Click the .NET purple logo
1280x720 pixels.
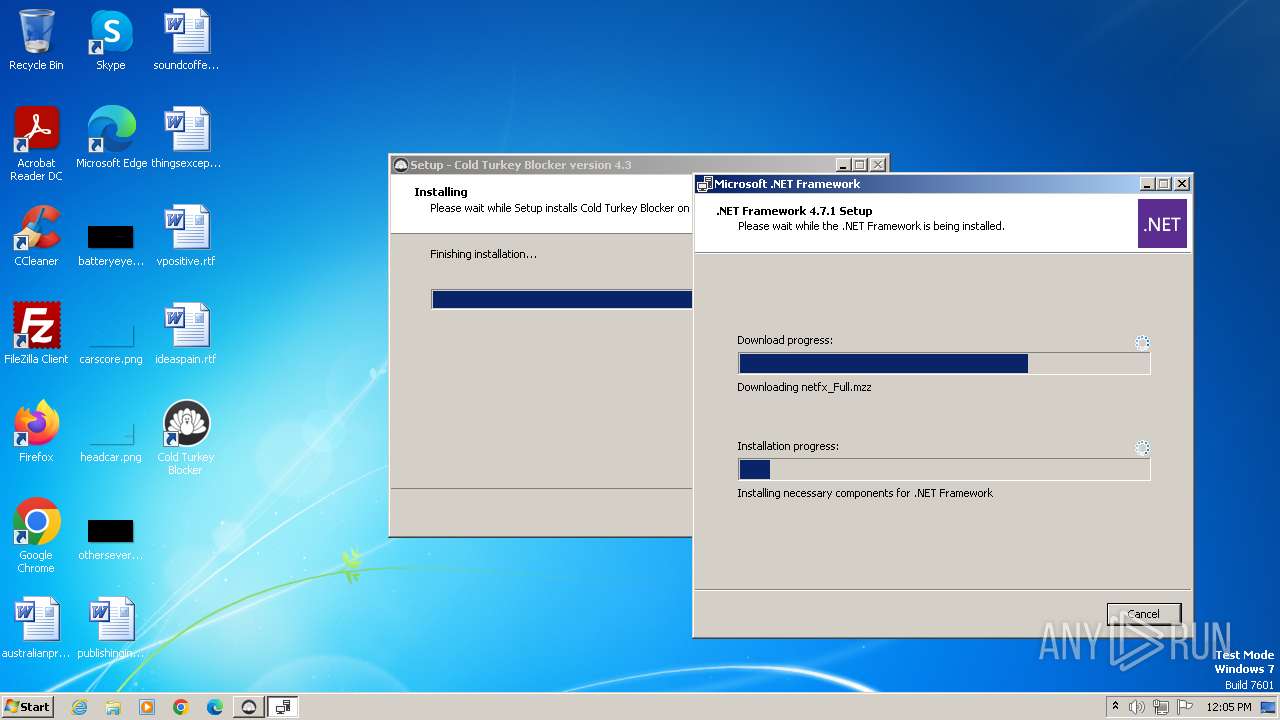(x=1162, y=224)
